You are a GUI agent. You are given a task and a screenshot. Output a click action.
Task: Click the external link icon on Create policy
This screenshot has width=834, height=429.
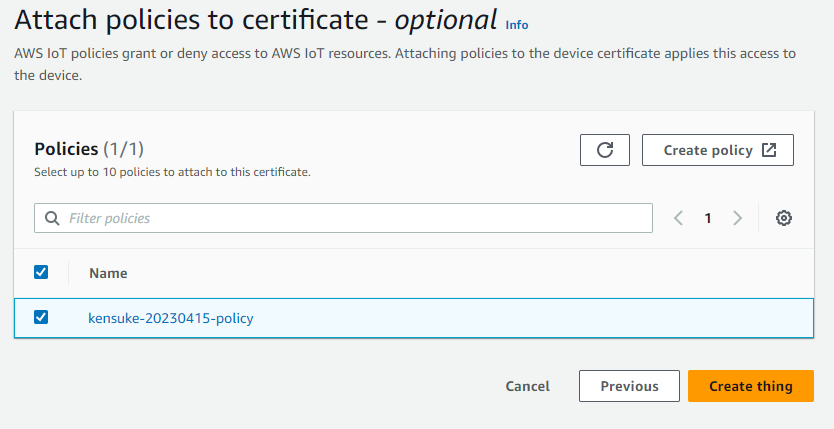[x=769, y=150]
